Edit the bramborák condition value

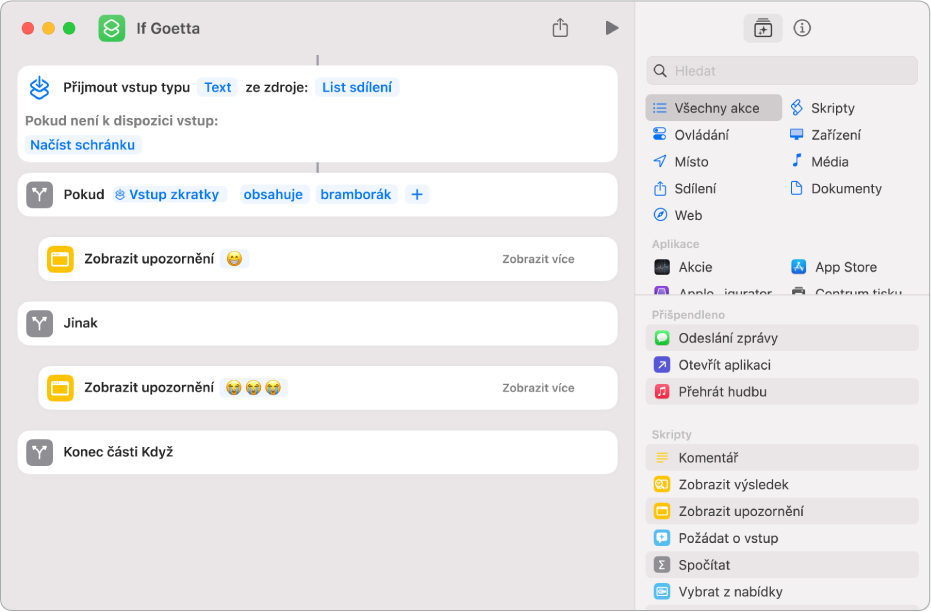pyautogui.click(x=356, y=195)
